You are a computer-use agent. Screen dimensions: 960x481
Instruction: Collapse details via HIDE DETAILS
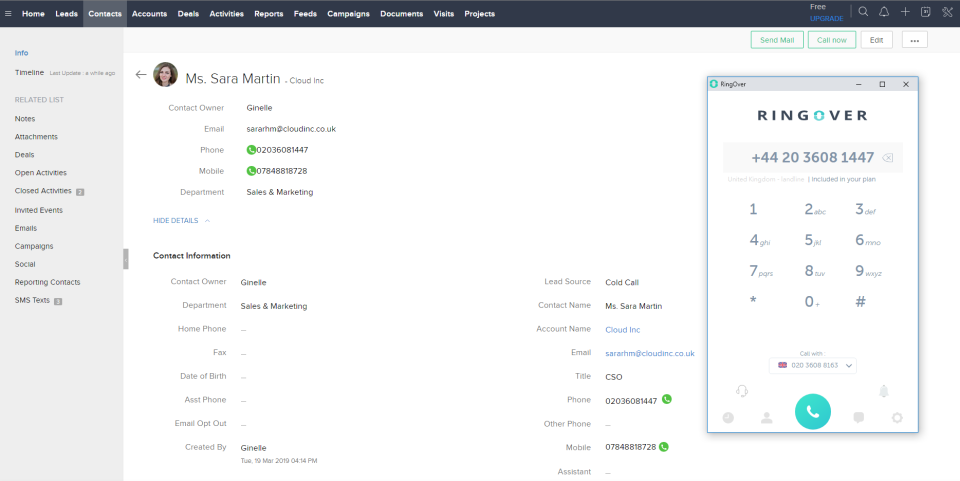click(x=181, y=220)
